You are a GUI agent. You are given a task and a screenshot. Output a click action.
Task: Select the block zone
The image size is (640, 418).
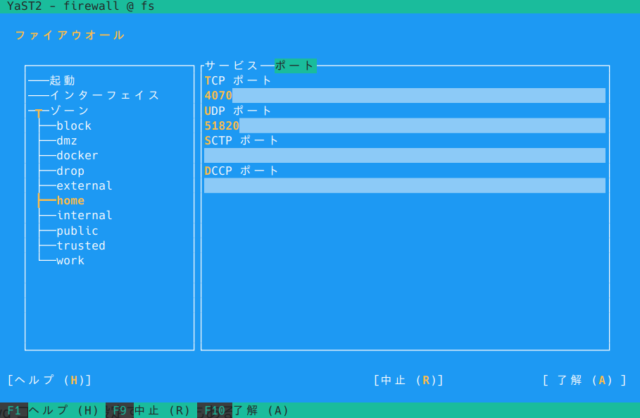(74, 126)
